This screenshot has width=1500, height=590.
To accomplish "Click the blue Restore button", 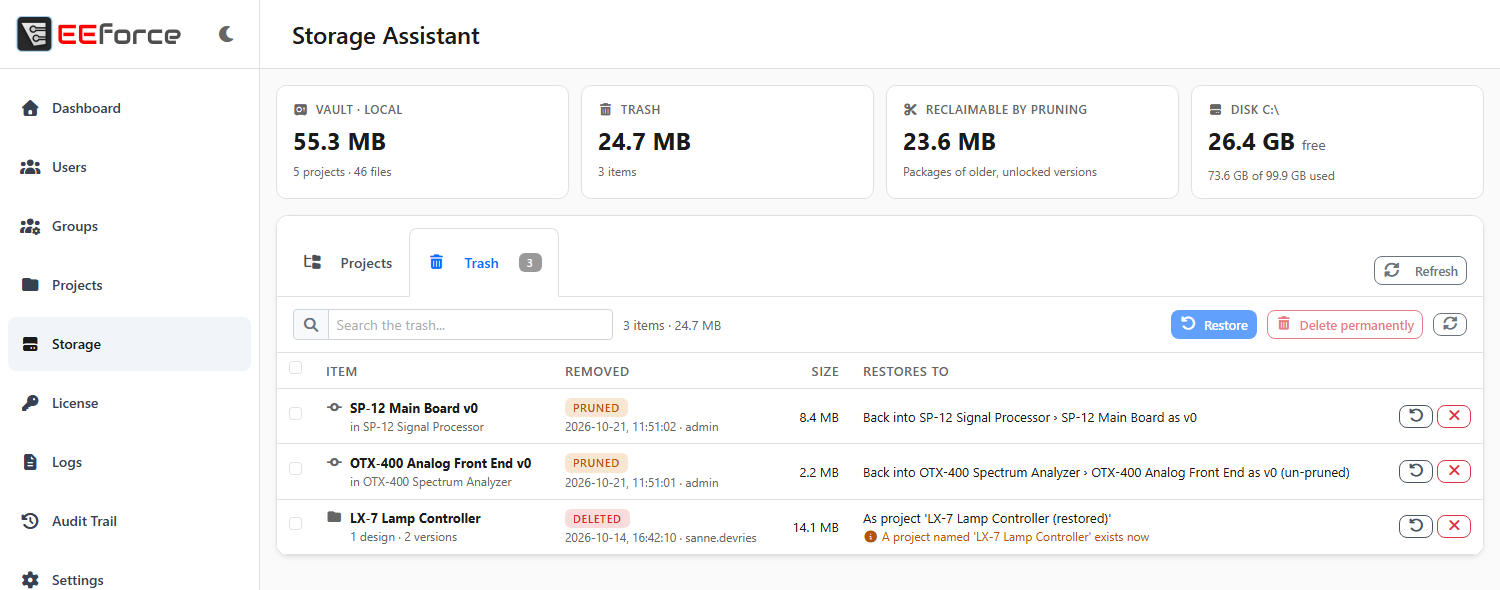I will (1214, 325).
